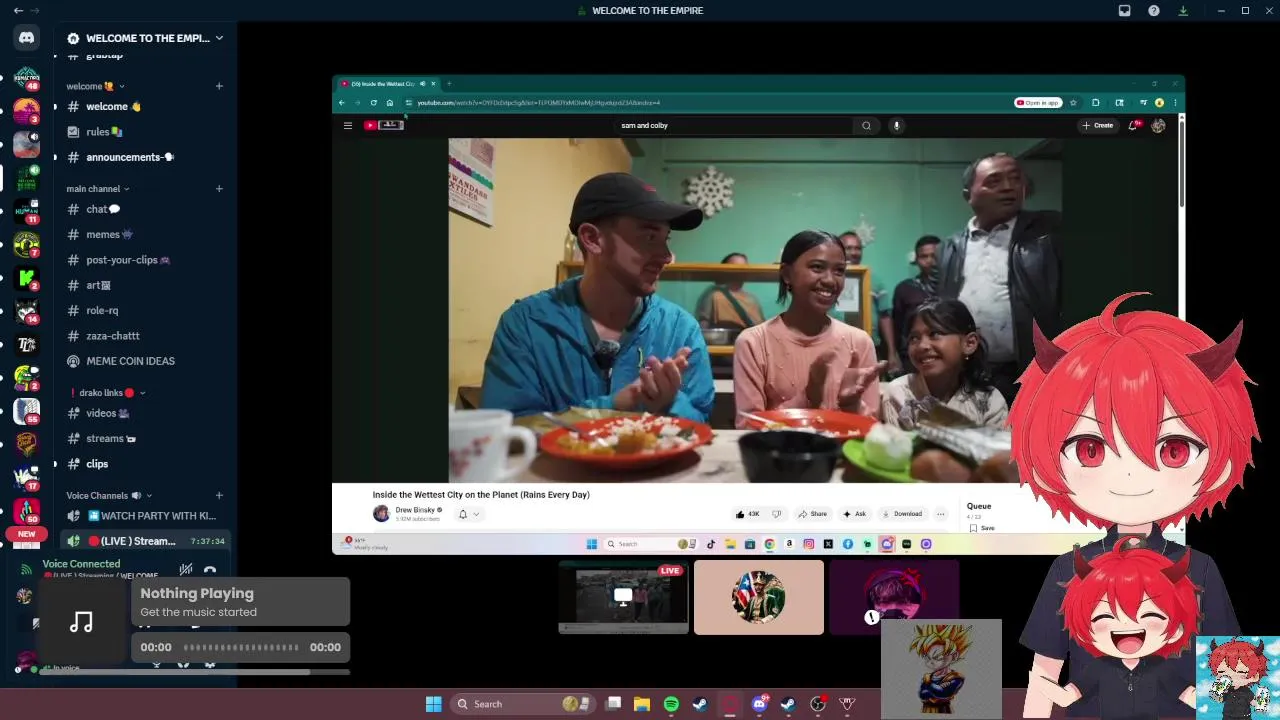Add a channel to the main channel category

[x=219, y=189]
